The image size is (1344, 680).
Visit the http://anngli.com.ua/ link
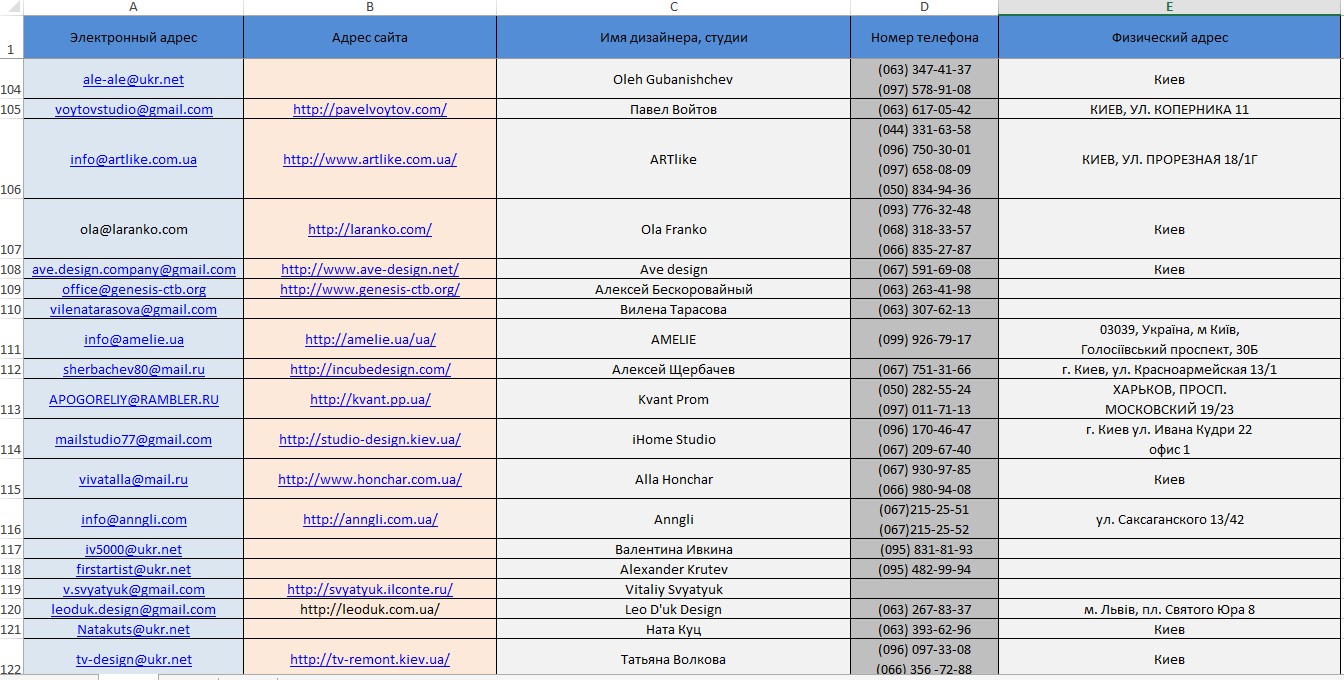370,520
